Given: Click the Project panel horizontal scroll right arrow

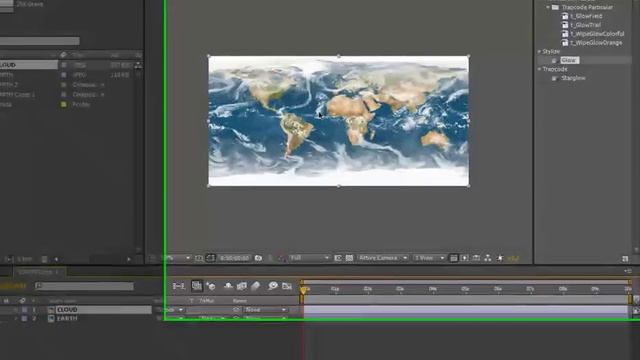Looking at the screenshot, I should click(x=129, y=259).
